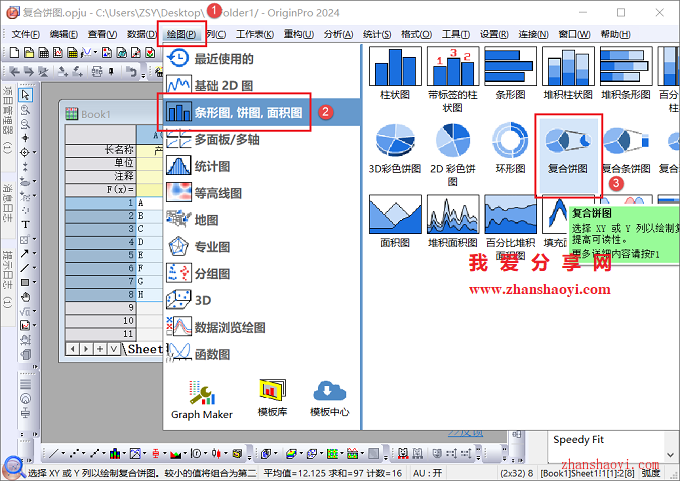Choose the 2D 彩色饼图 icon

(453, 140)
